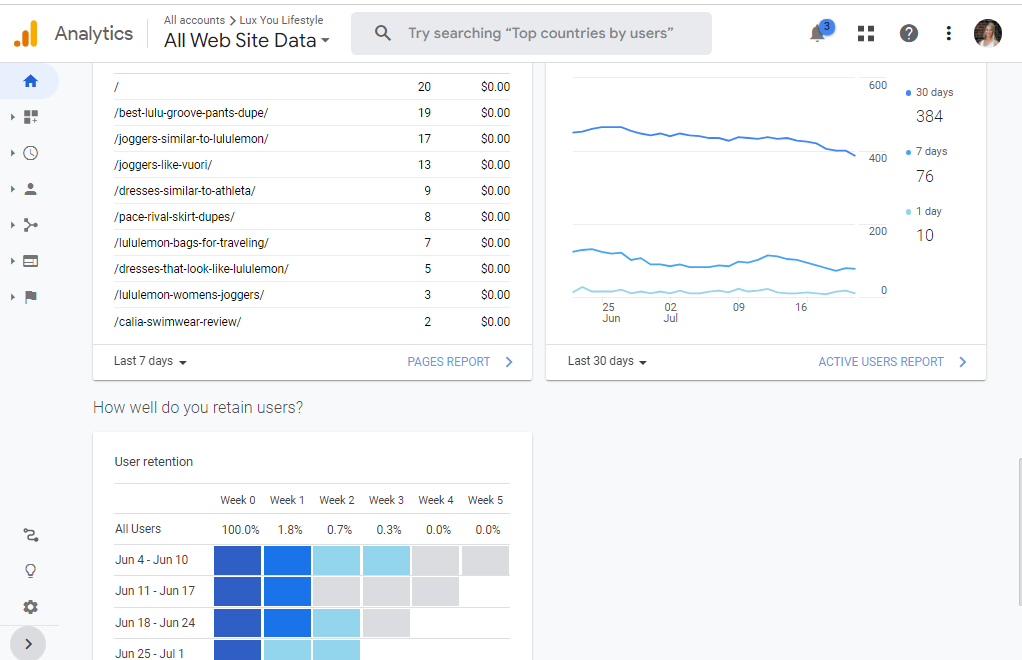This screenshot has height=660, width=1022.
Task: Expand the Acquisition section arrow
Action: tap(12, 225)
